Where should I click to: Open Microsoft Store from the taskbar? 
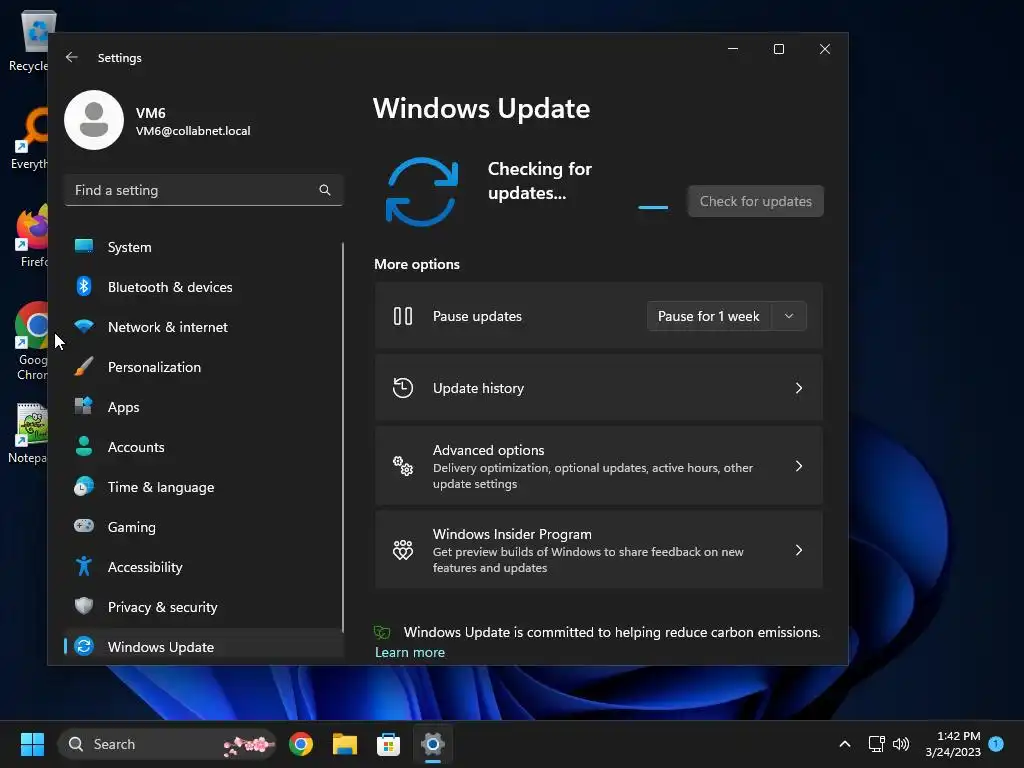pyautogui.click(x=389, y=744)
